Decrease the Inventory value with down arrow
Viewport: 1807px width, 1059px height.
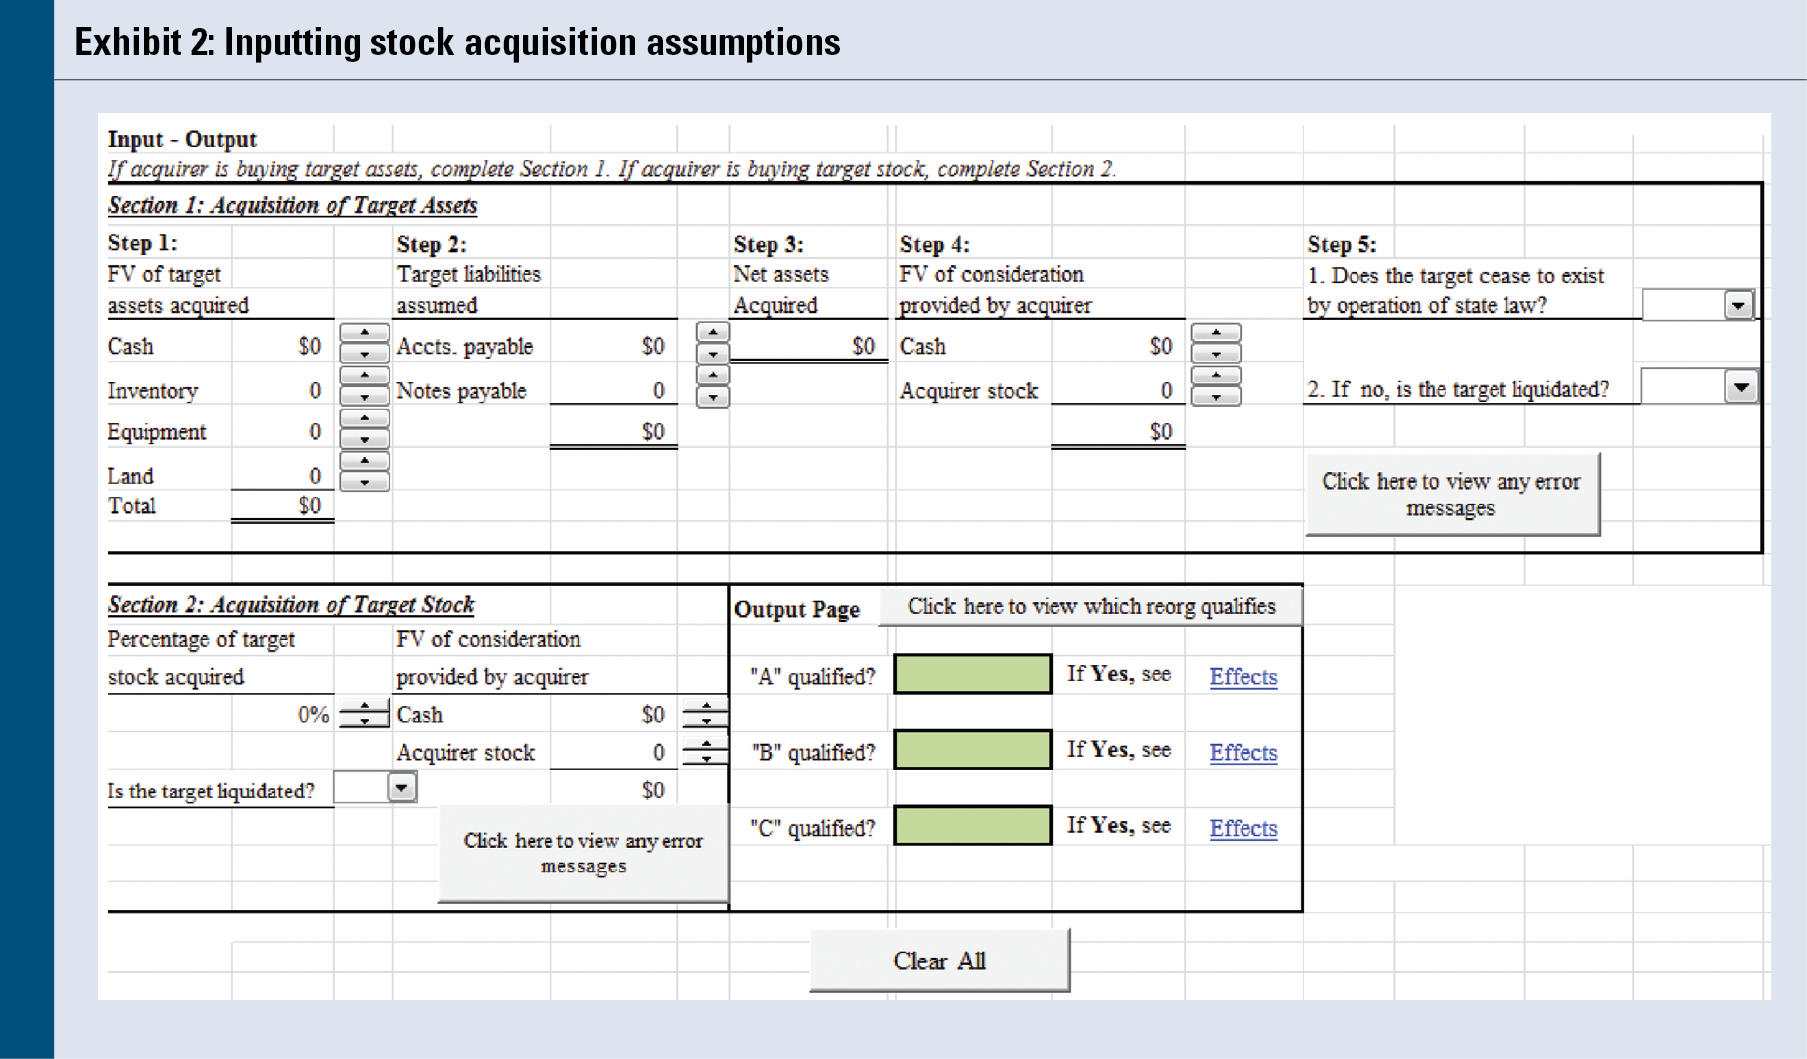tap(364, 397)
